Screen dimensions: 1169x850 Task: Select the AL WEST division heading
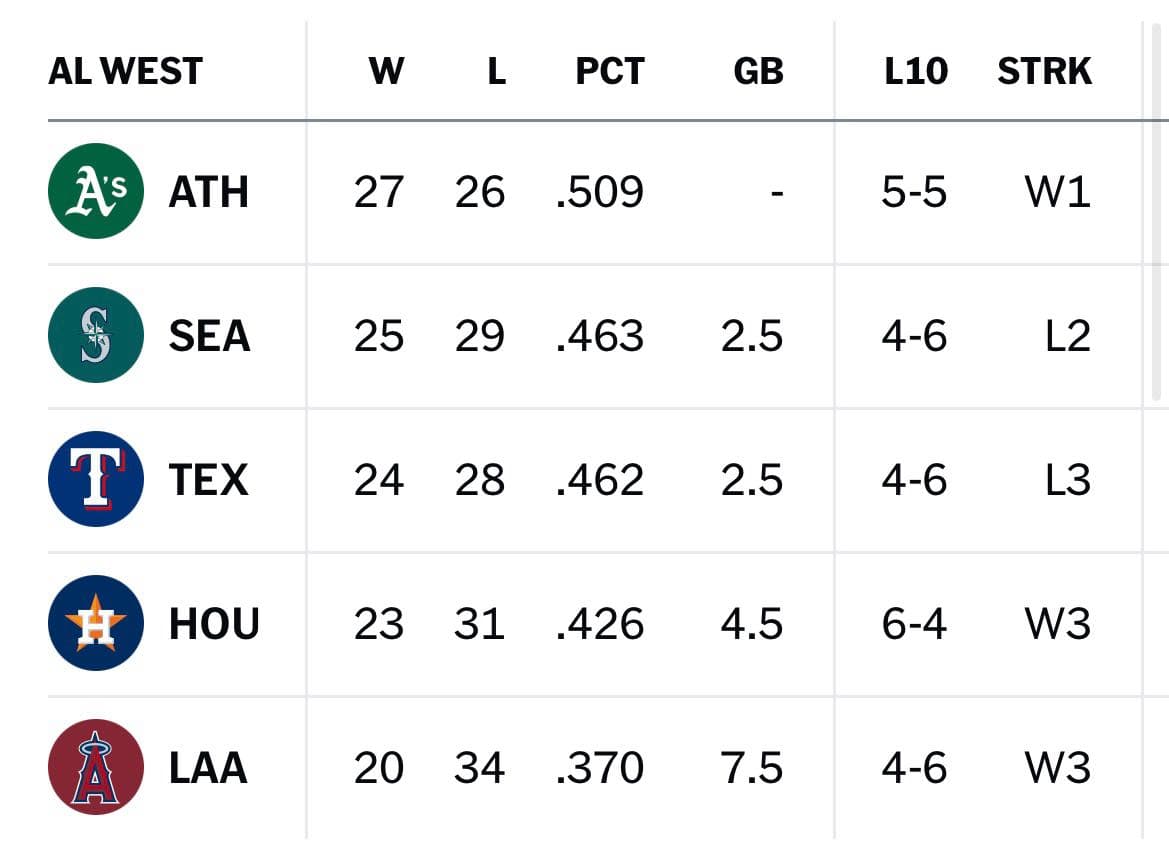point(125,72)
